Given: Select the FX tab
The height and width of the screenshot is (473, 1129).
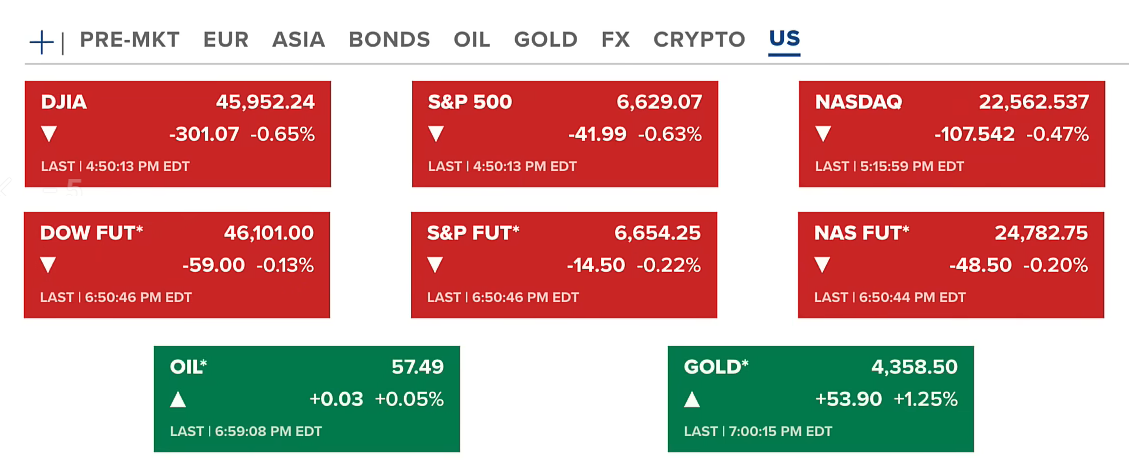Looking at the screenshot, I should 615,40.
